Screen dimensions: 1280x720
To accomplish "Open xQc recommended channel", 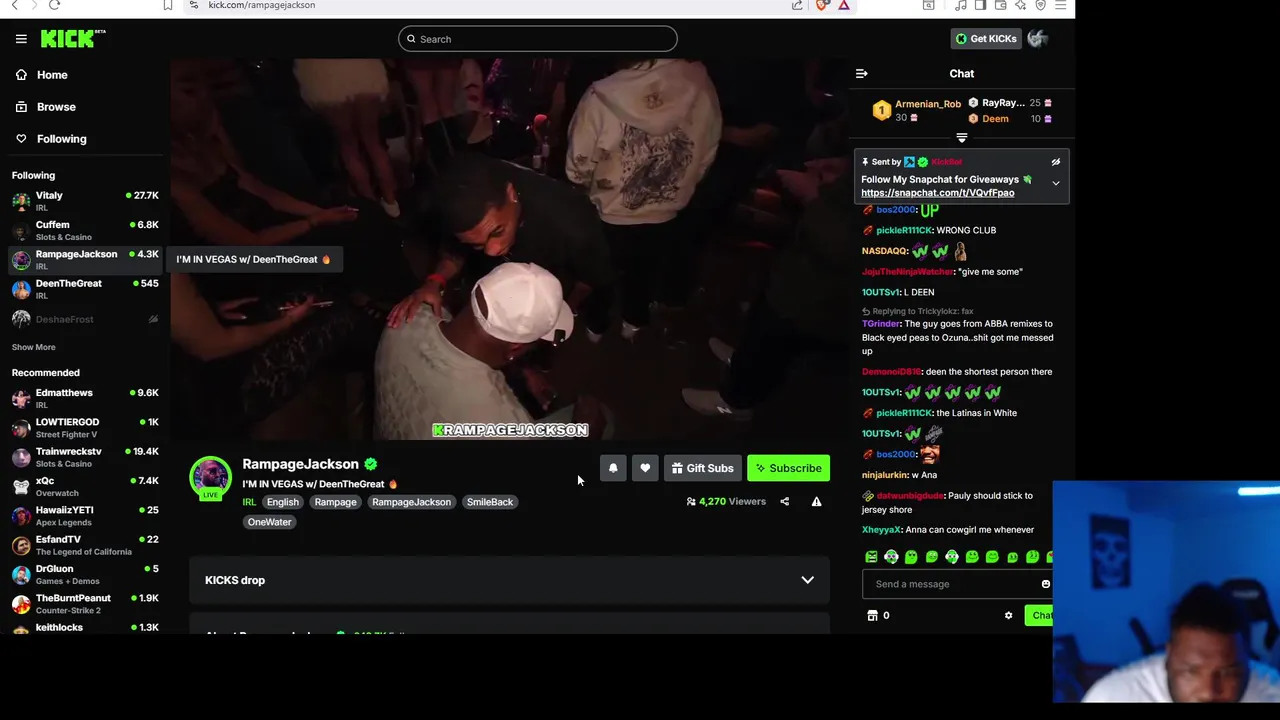I will pos(85,486).
